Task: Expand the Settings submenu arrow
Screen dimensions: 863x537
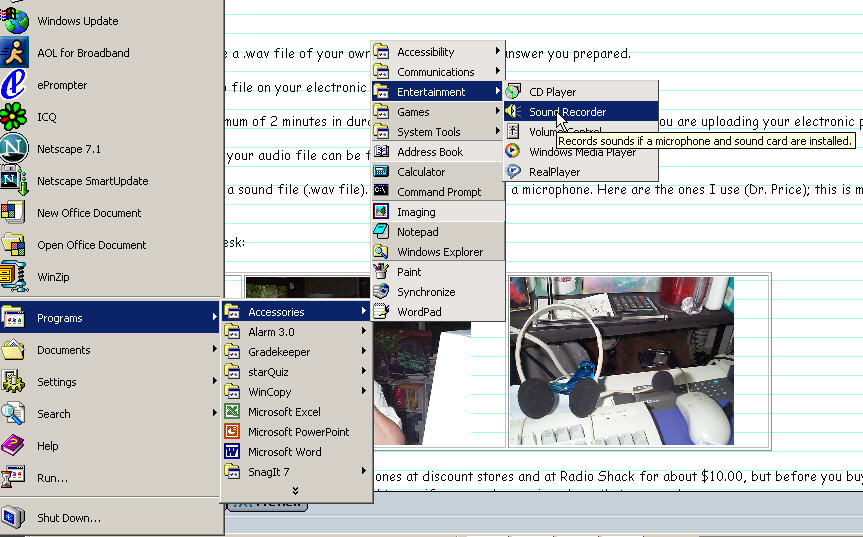Action: pyautogui.click(x=214, y=380)
